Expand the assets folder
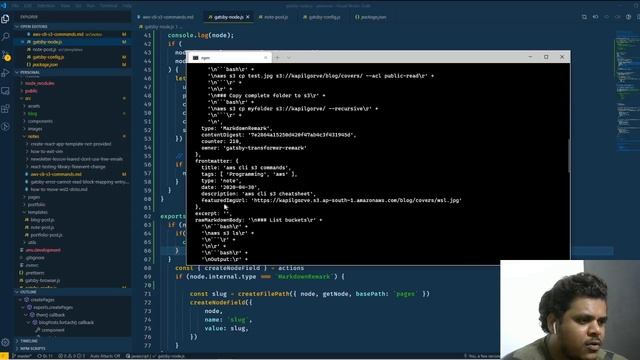 coord(34,106)
